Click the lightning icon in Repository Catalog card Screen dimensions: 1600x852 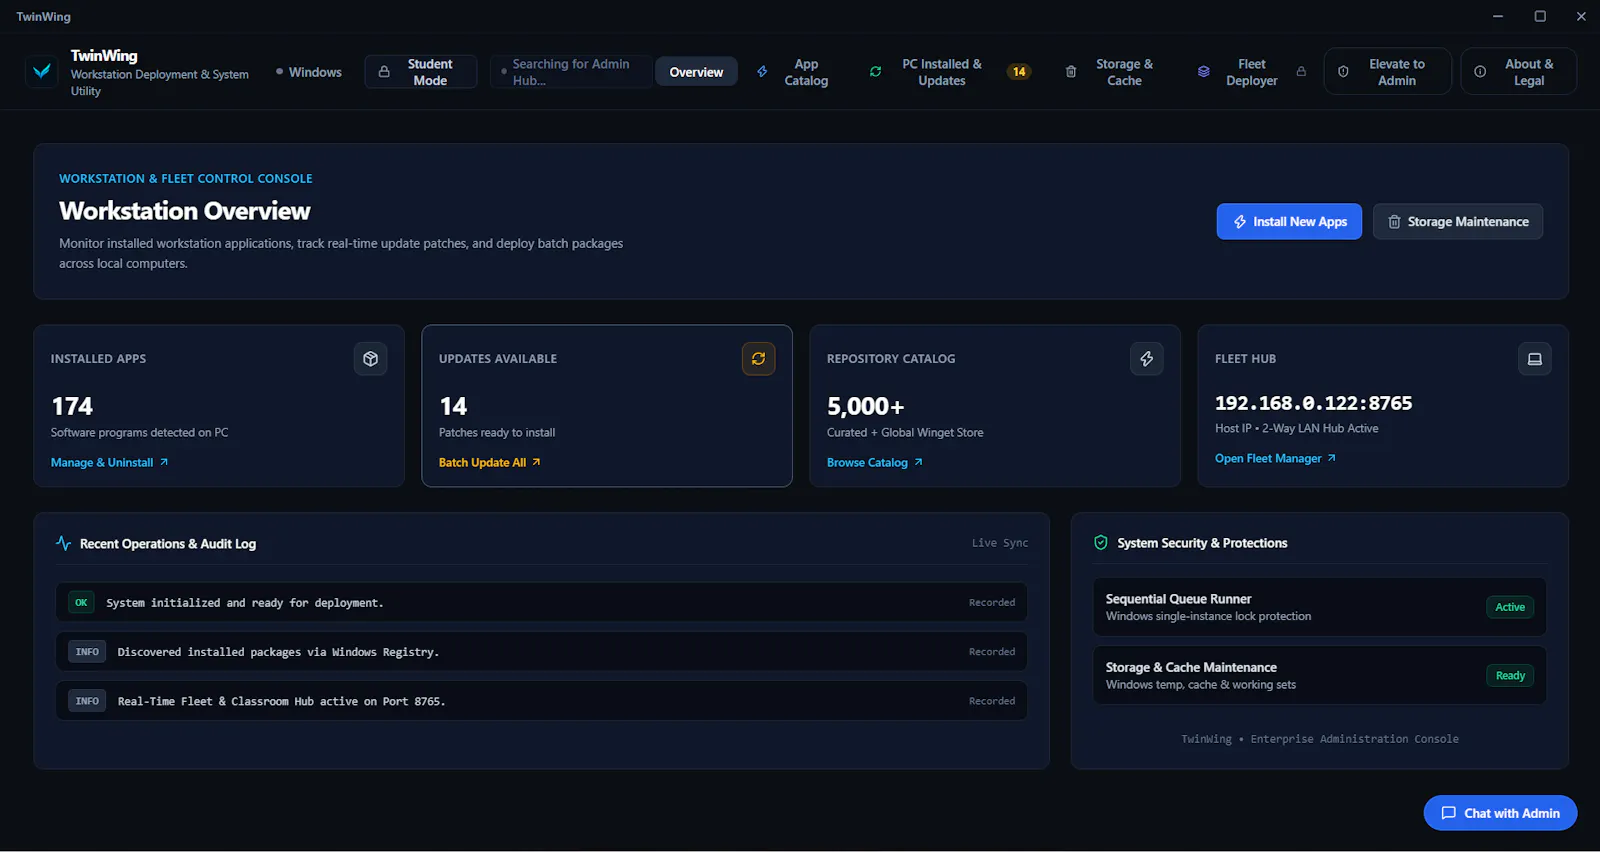click(x=1147, y=359)
